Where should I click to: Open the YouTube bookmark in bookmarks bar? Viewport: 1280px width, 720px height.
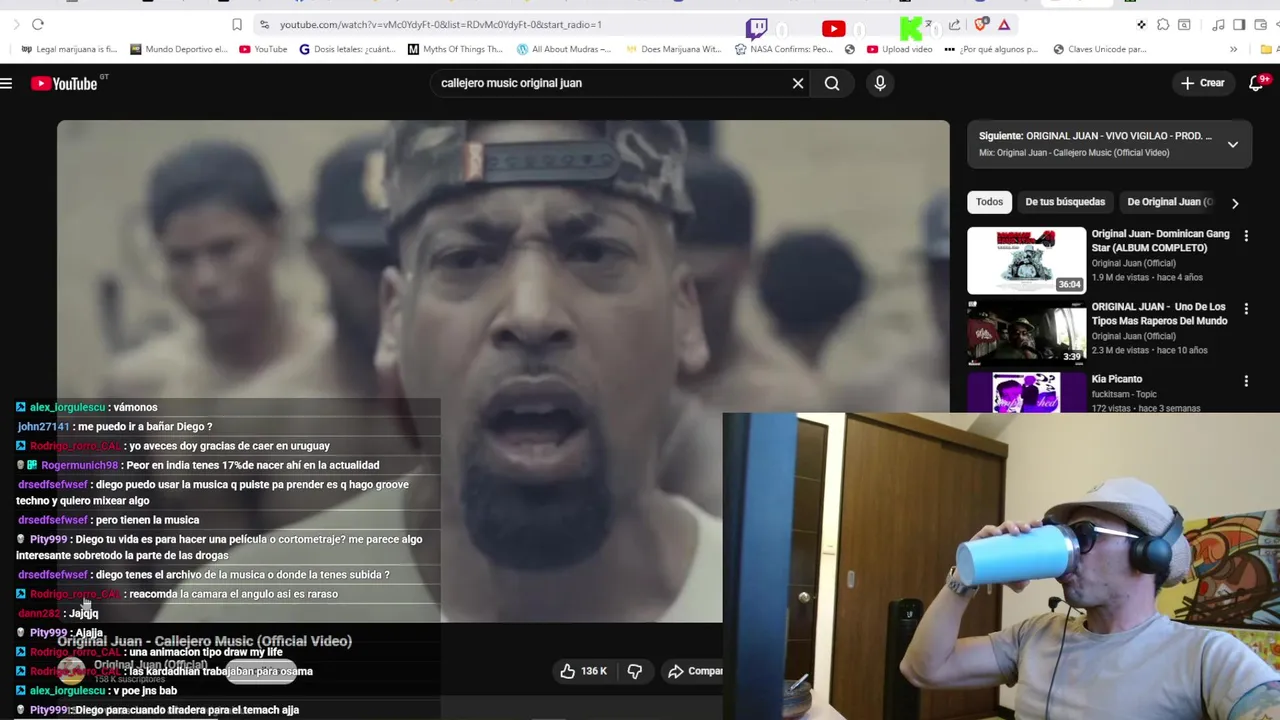click(263, 49)
